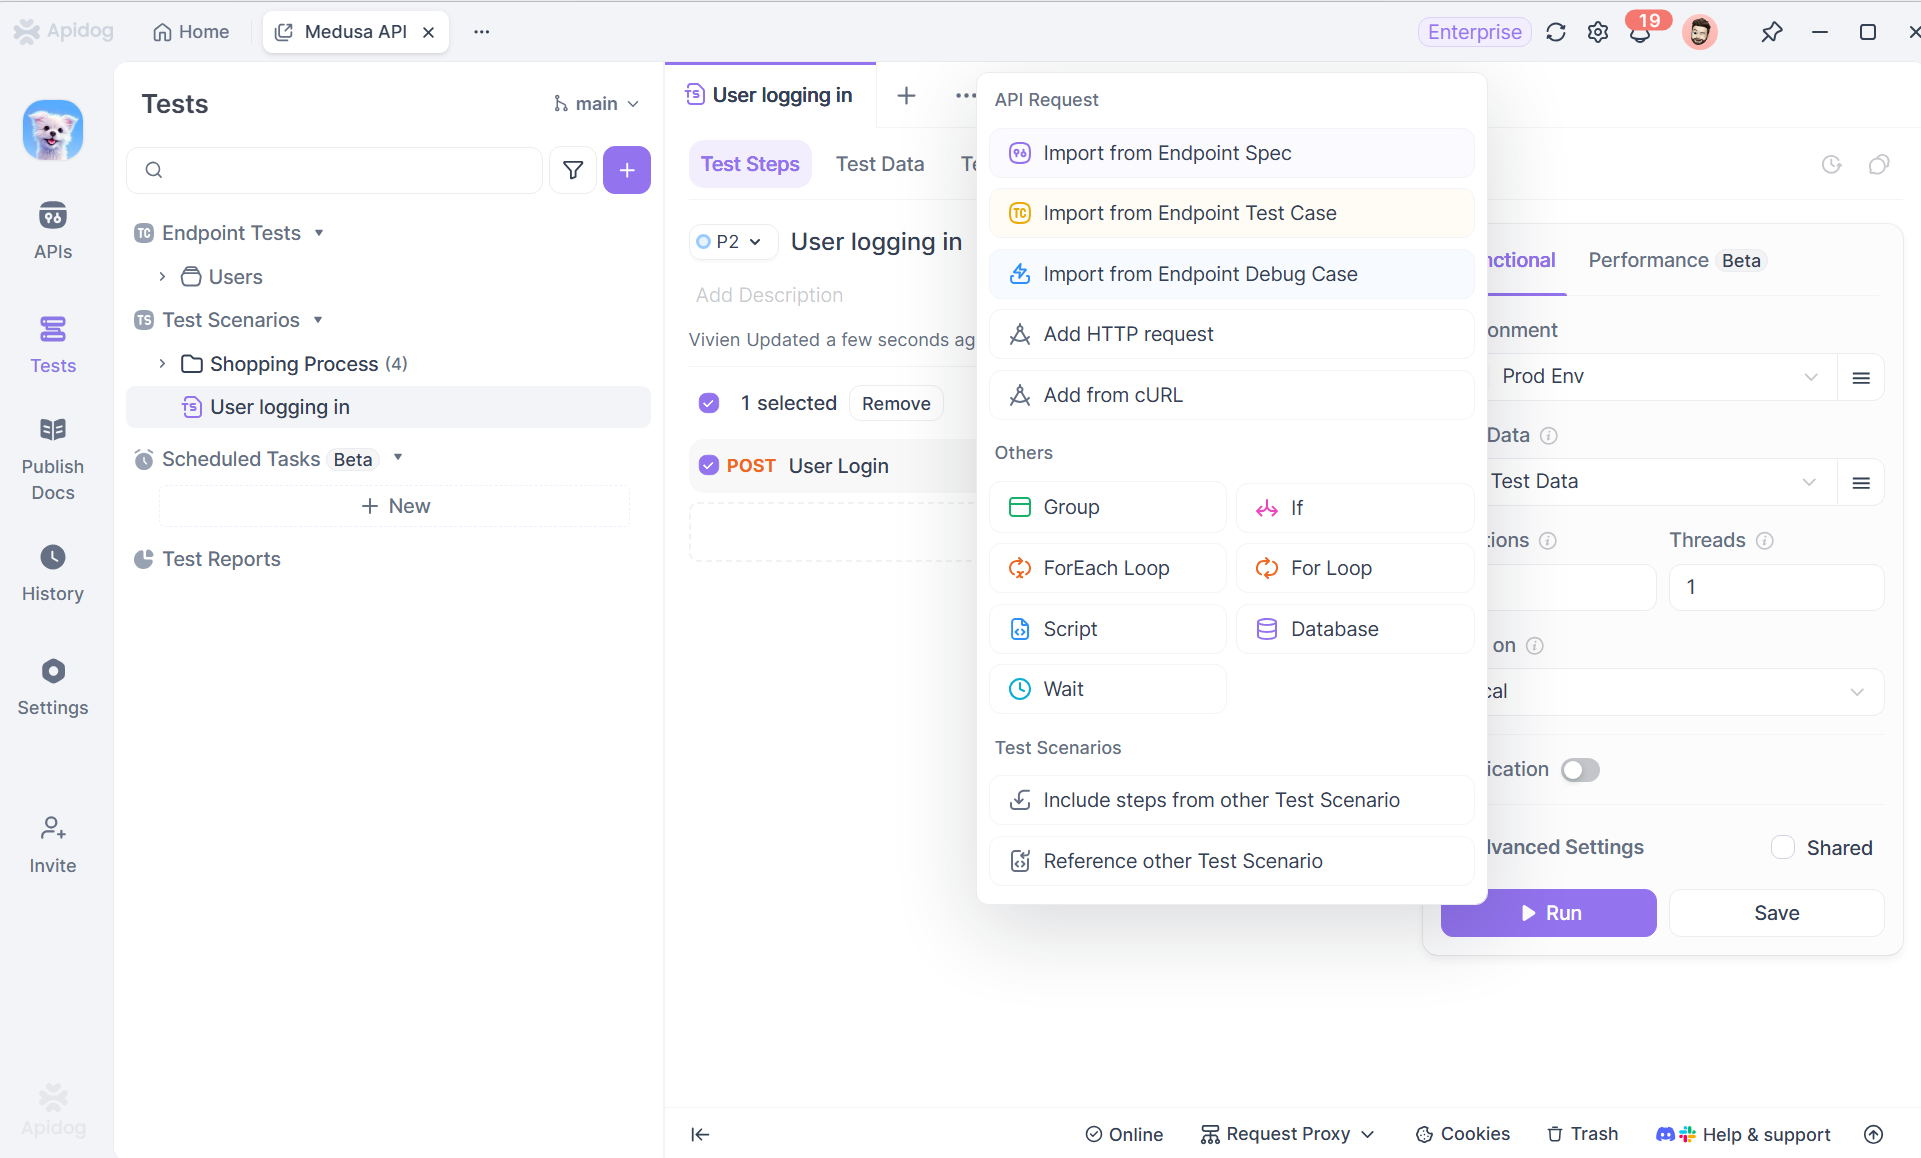Click the Threads input field
The width and height of the screenshot is (1921, 1158).
click(x=1776, y=587)
